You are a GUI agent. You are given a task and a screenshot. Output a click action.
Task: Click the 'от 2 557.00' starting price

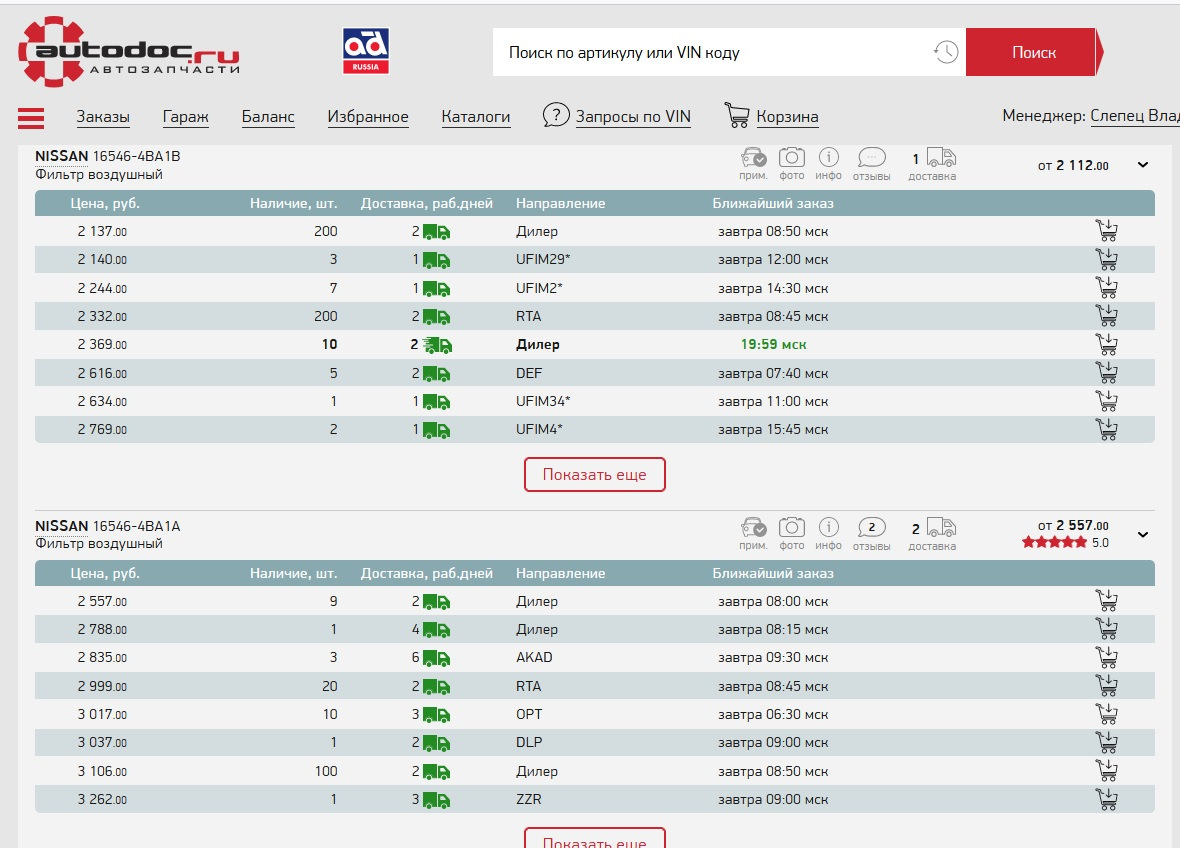1073,525
